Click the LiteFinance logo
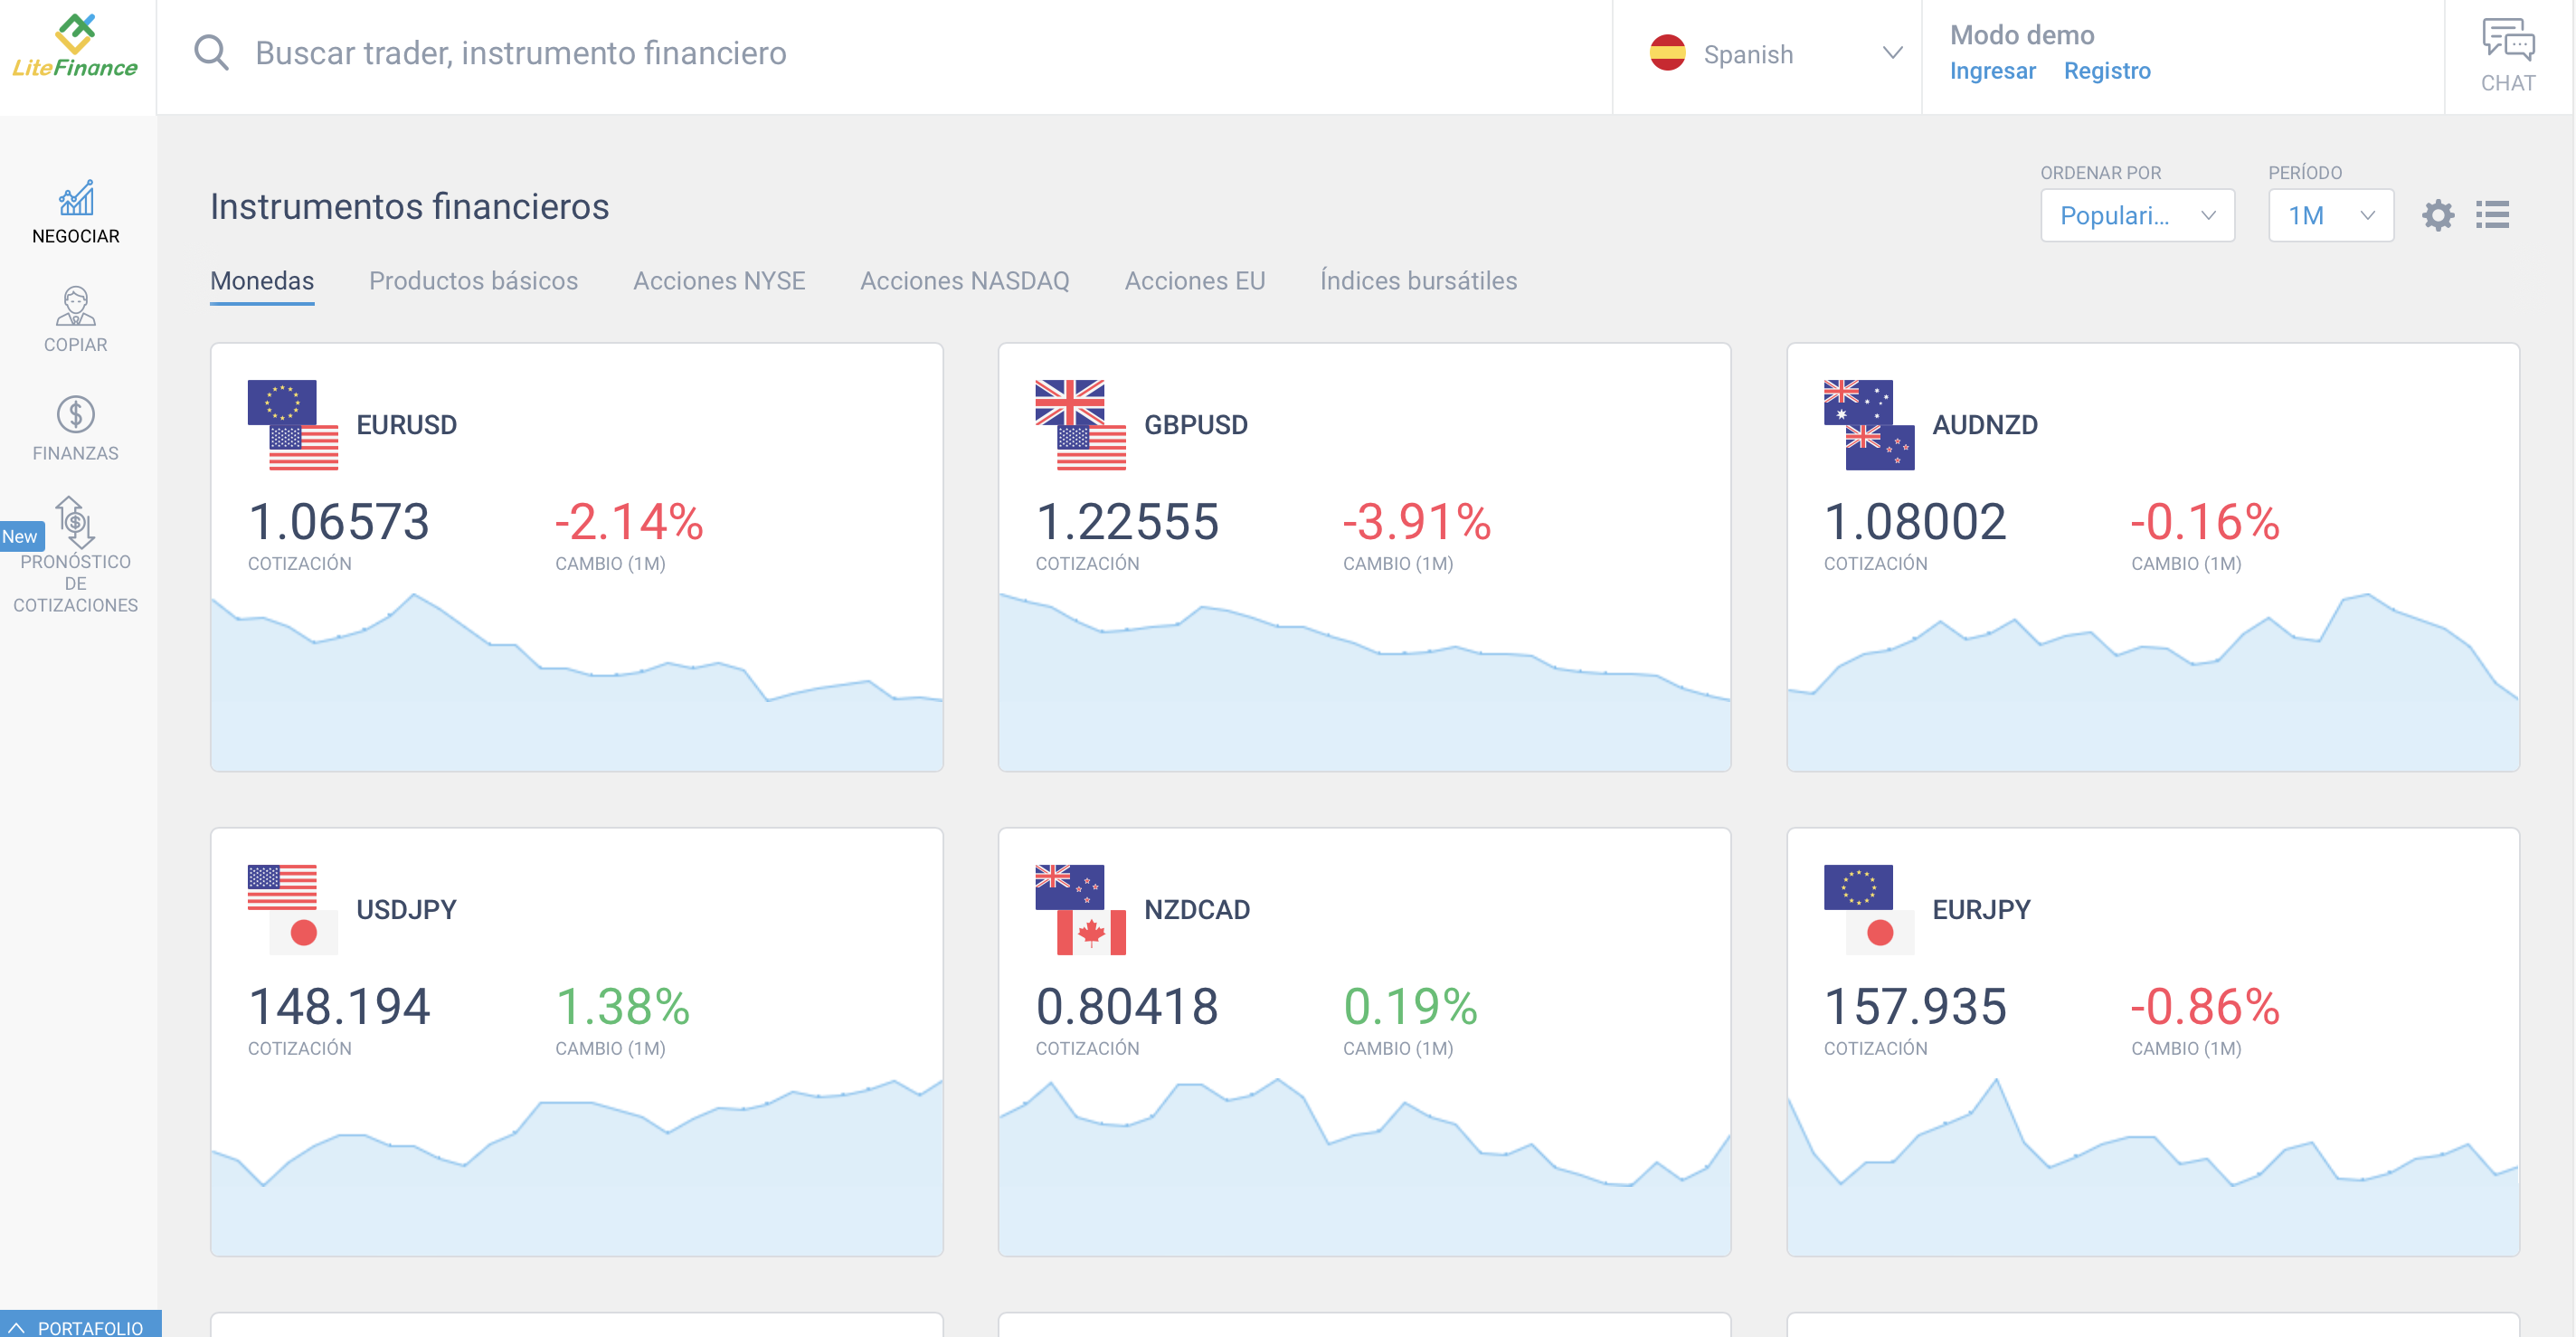 pyautogui.click(x=76, y=48)
